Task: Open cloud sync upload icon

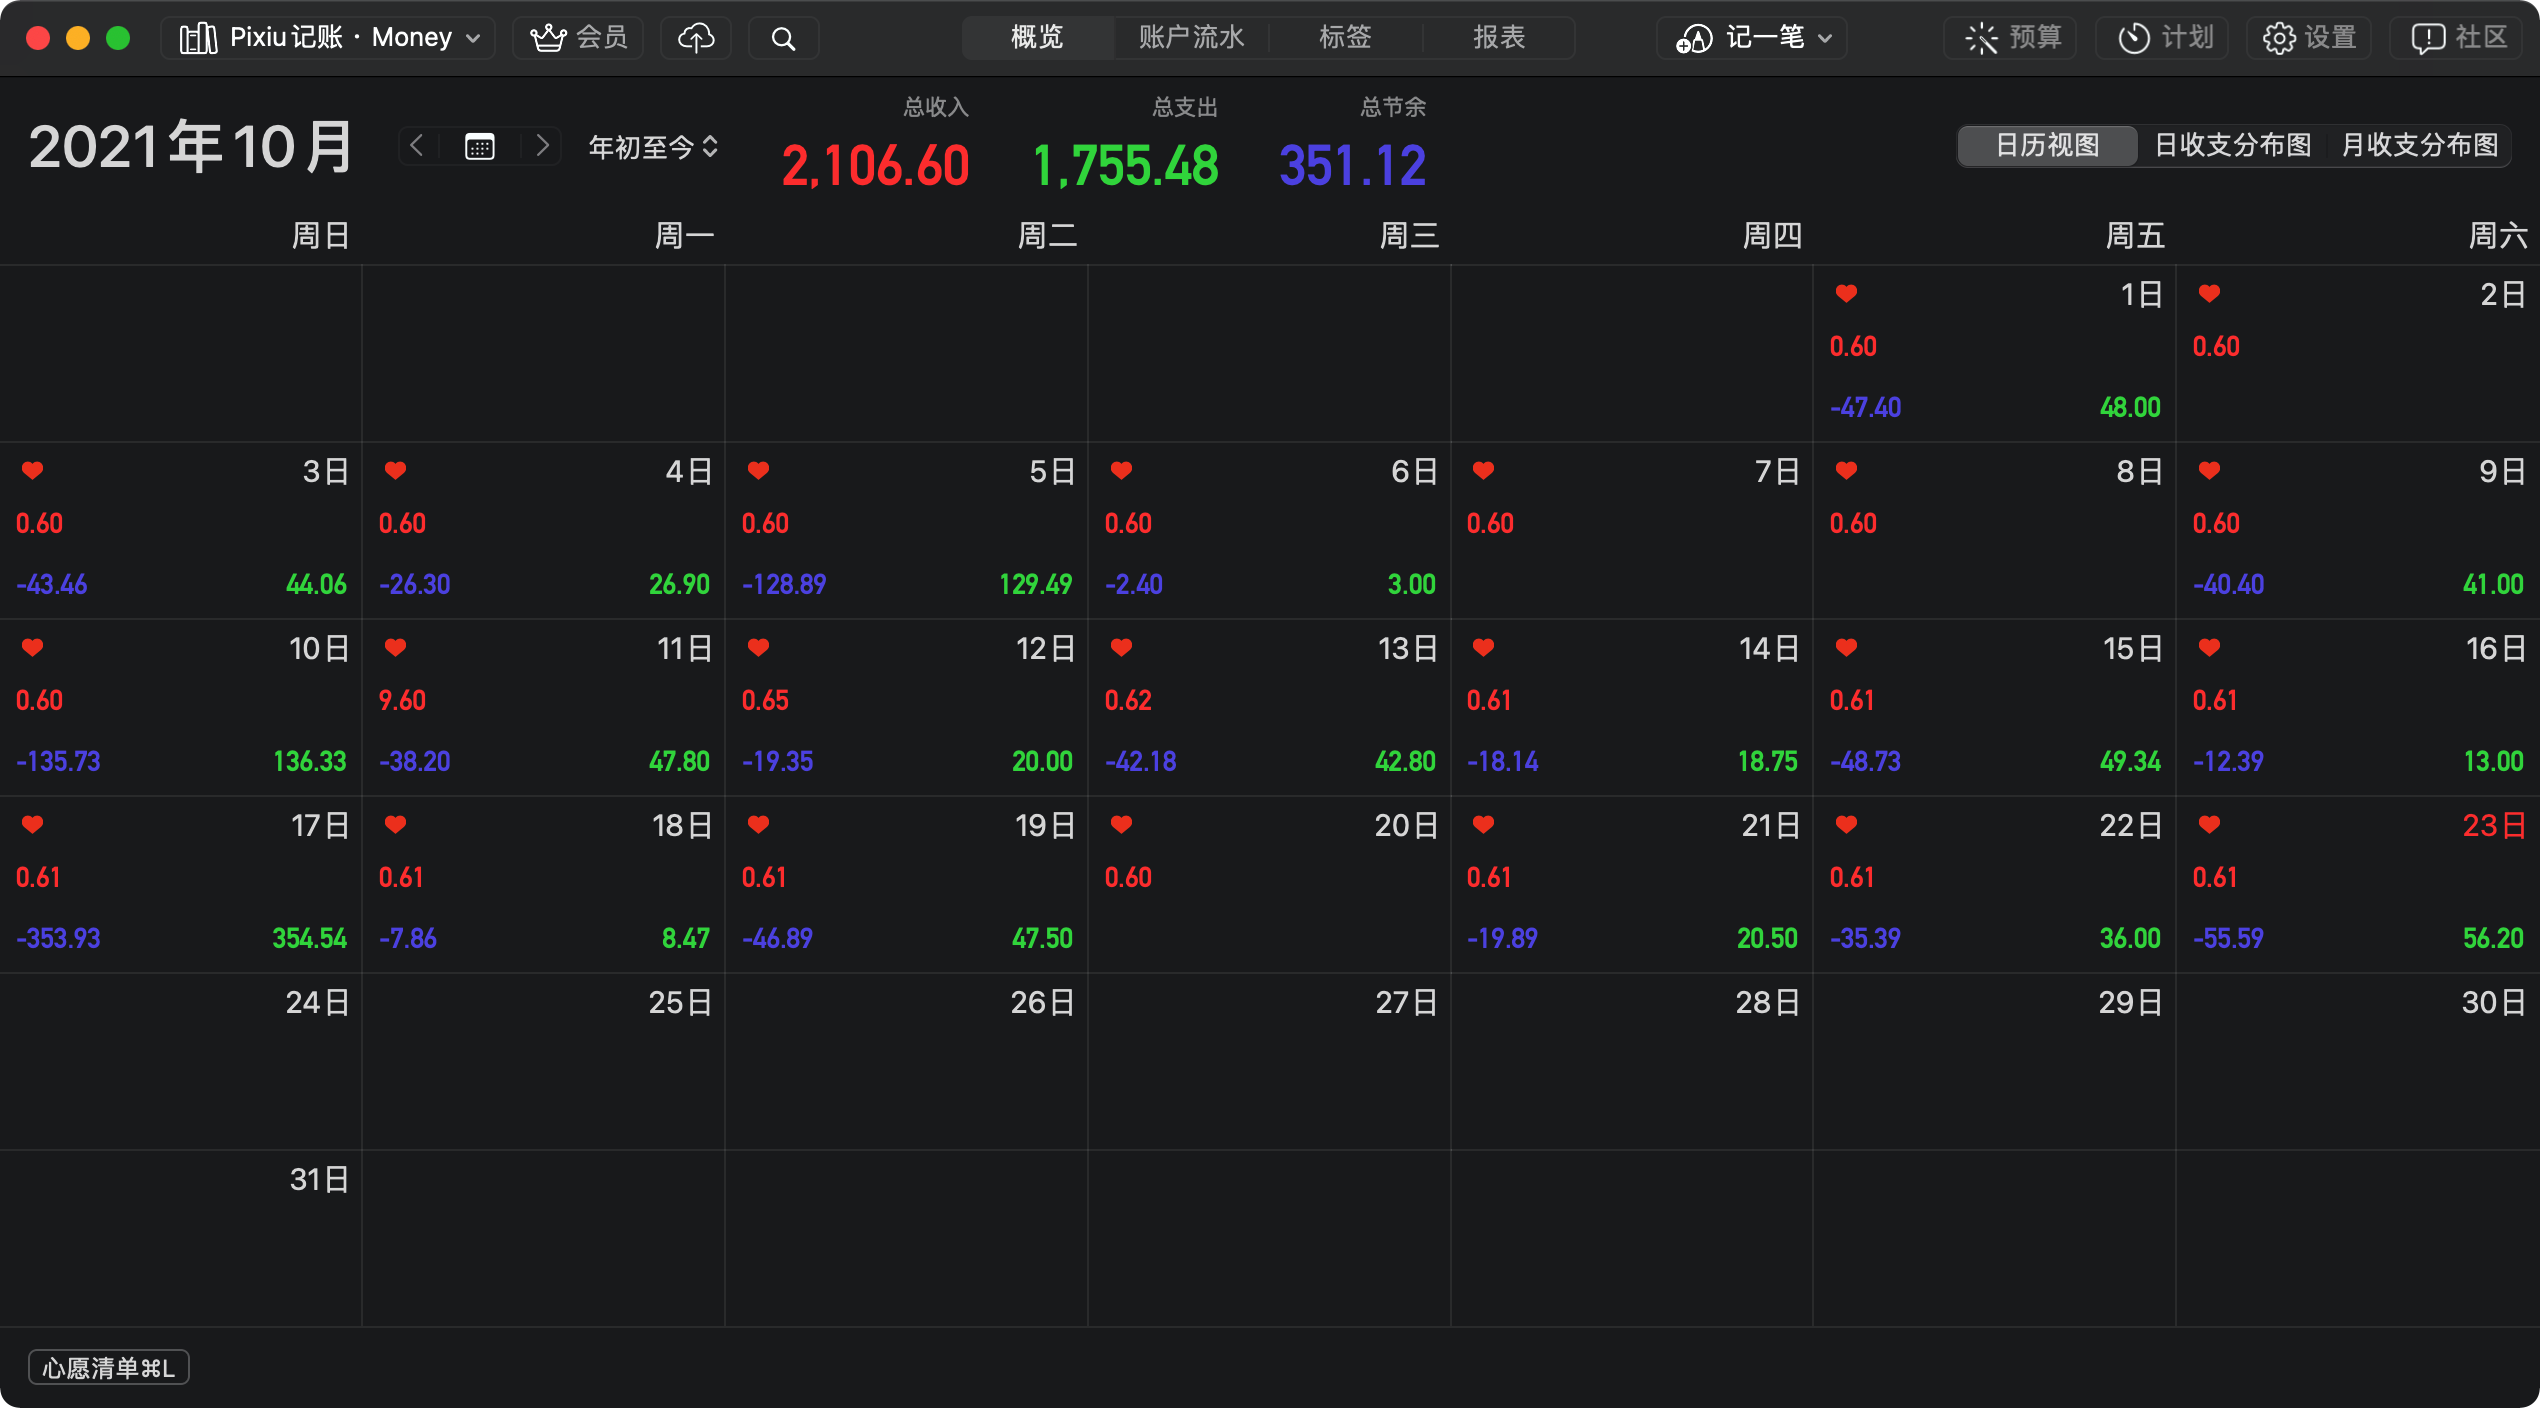Action: (696, 38)
